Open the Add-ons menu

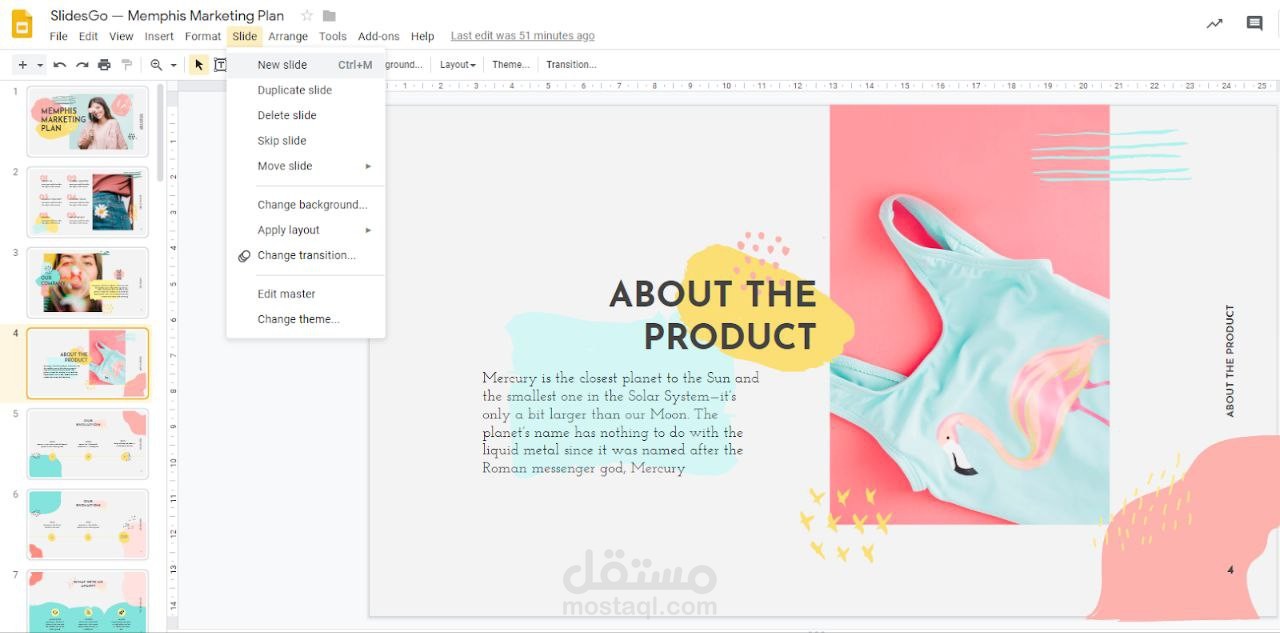click(379, 36)
